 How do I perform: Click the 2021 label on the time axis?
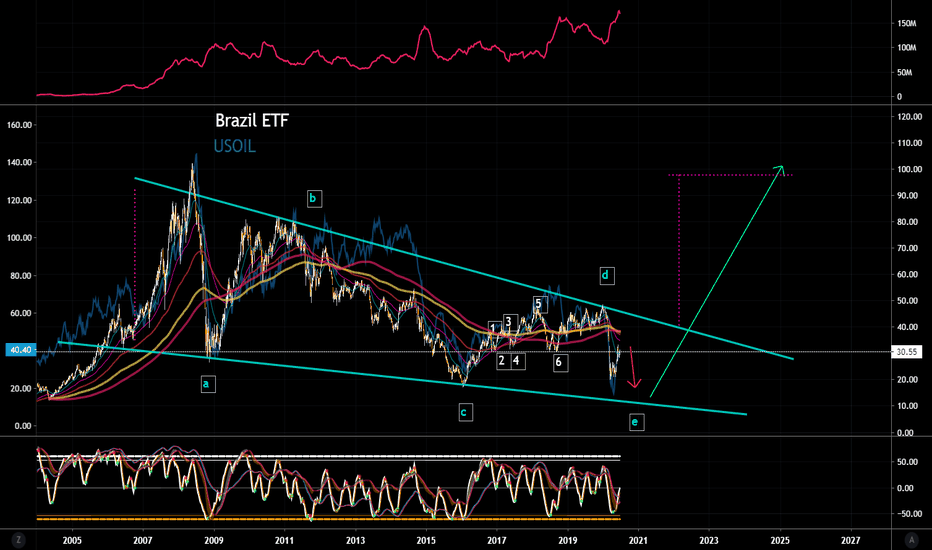coord(638,540)
